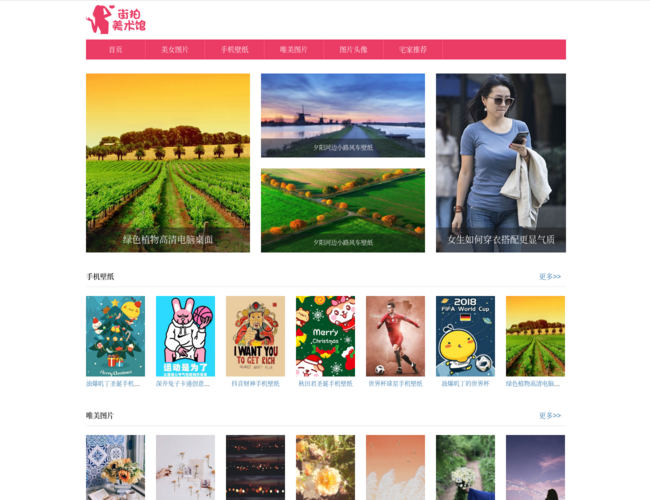Open the red jersey footballer wallpaper thumbnail
Image resolution: width=650 pixels, height=500 pixels.
coord(395,336)
